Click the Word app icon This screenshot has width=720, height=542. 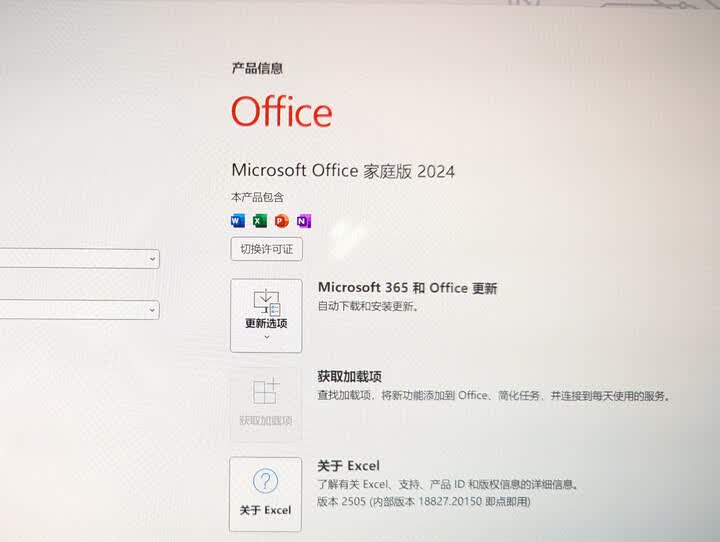click(237, 221)
